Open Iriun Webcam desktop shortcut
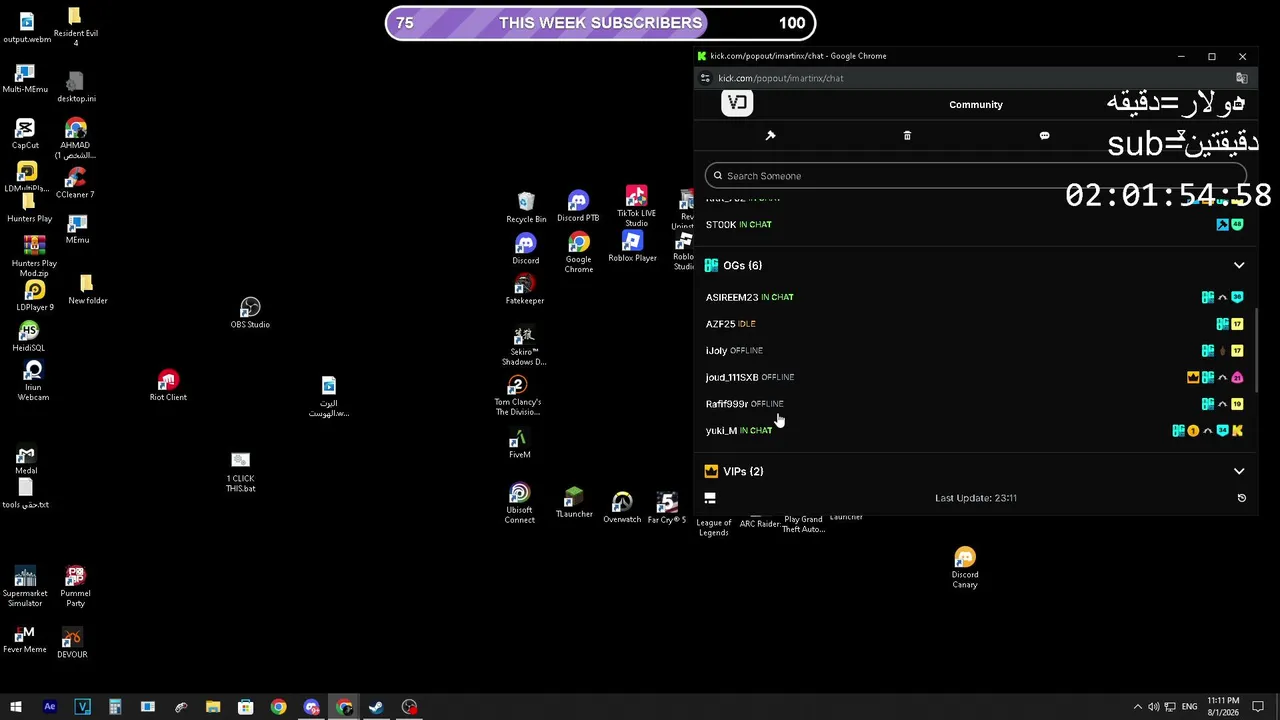1280x720 pixels. [33, 382]
